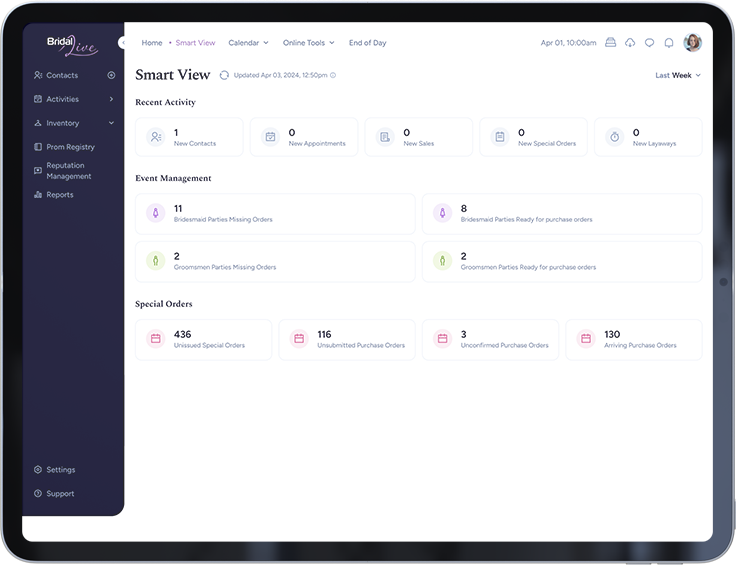Click the Contacts people icon in sidebar
Image resolution: width=736 pixels, height=565 pixels.
click(x=38, y=75)
